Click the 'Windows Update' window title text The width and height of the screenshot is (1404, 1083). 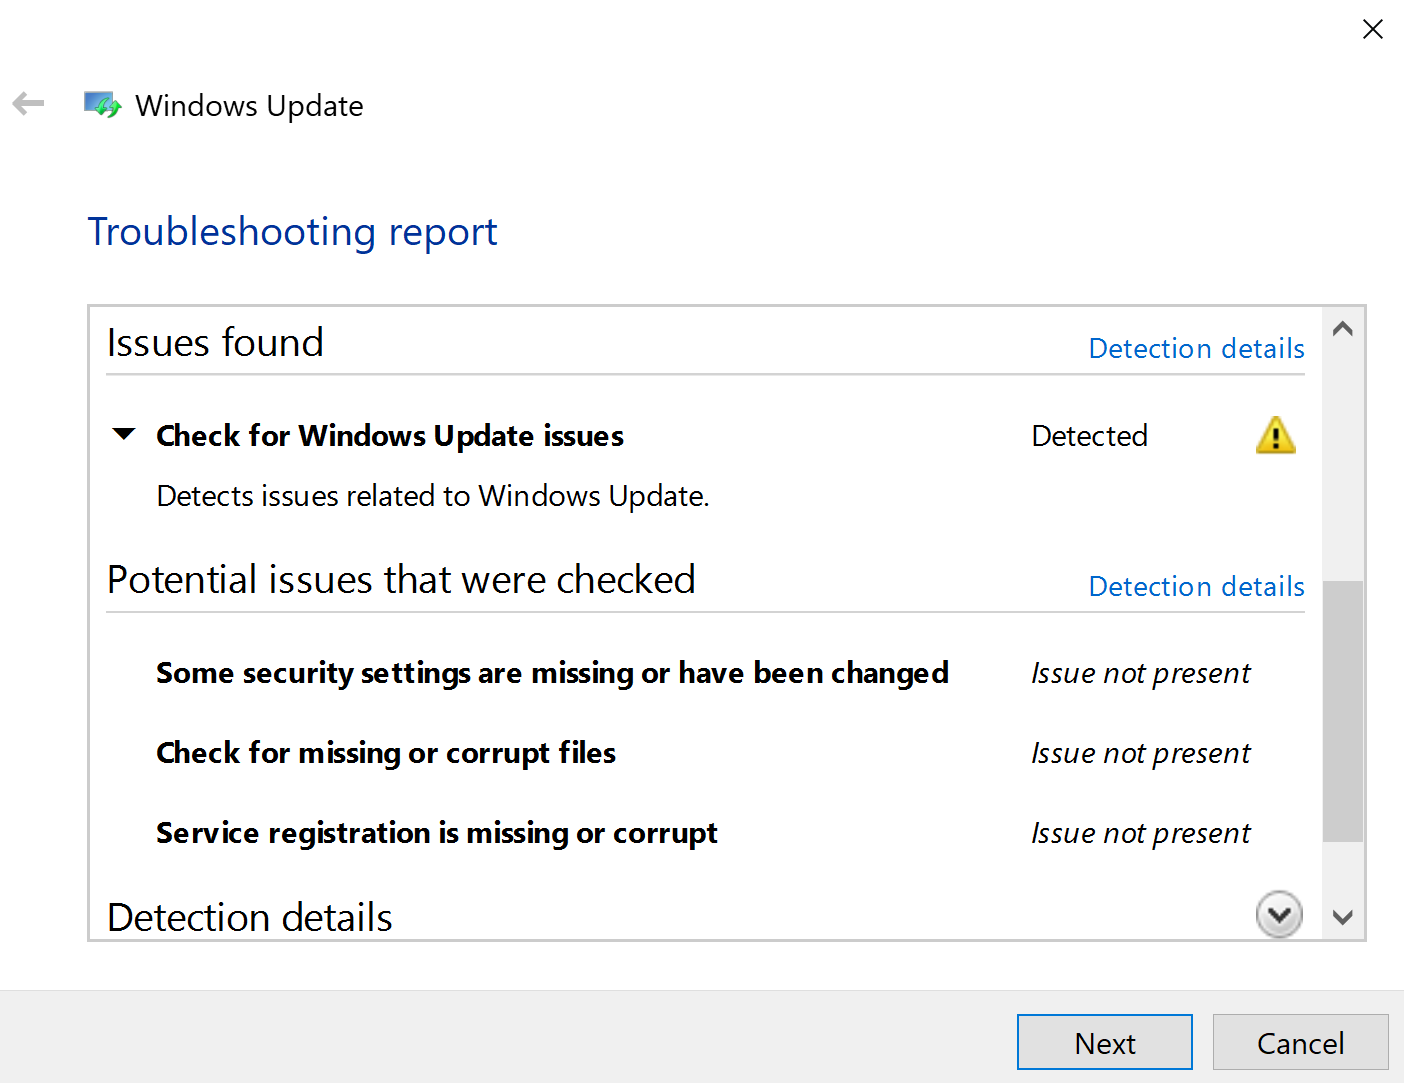pos(249,106)
